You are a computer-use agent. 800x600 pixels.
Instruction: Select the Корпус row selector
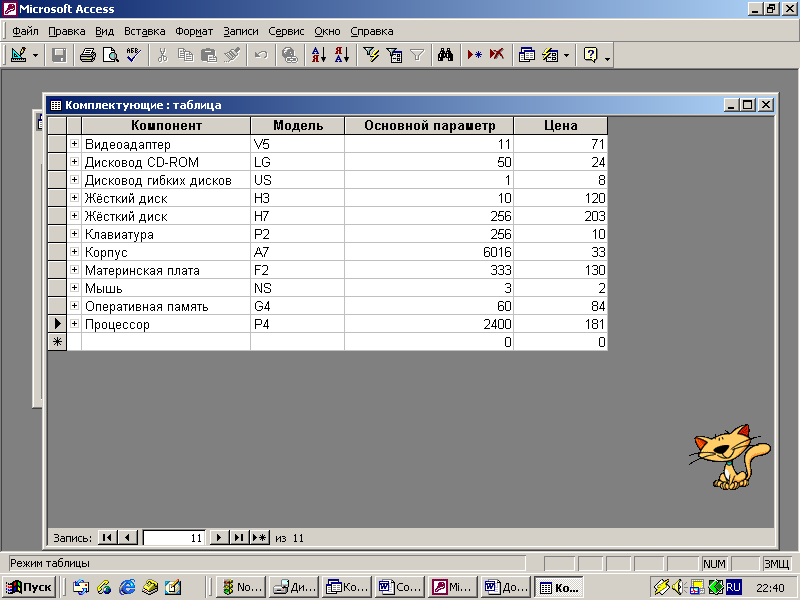57,252
